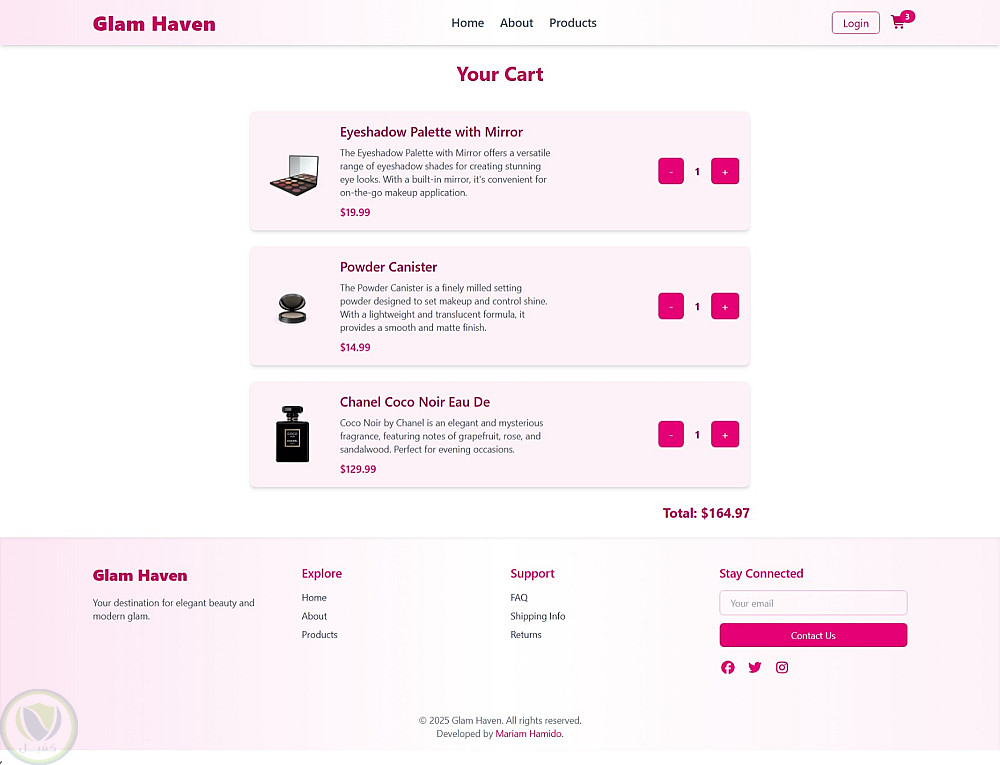Click the Eyeshadow Palette with Mirror title
1000x765 pixels.
tap(431, 132)
